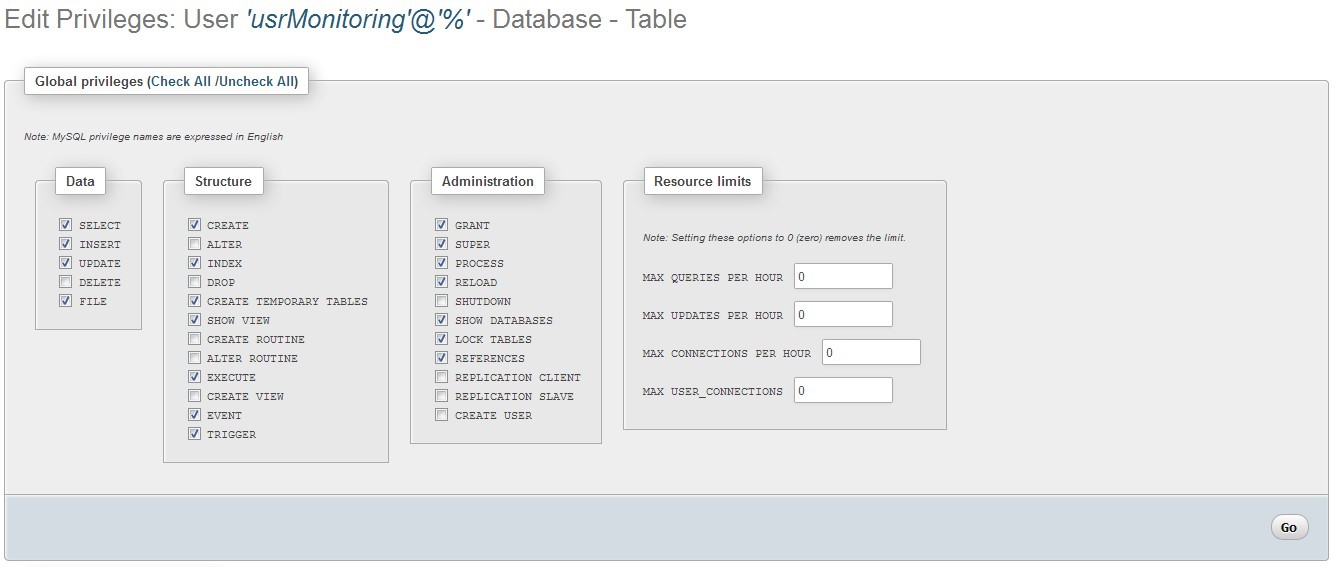The image size is (1335, 567).
Task: Uncheck CREATE TEMPORARY TABLES privilege
Action: [x=194, y=301]
